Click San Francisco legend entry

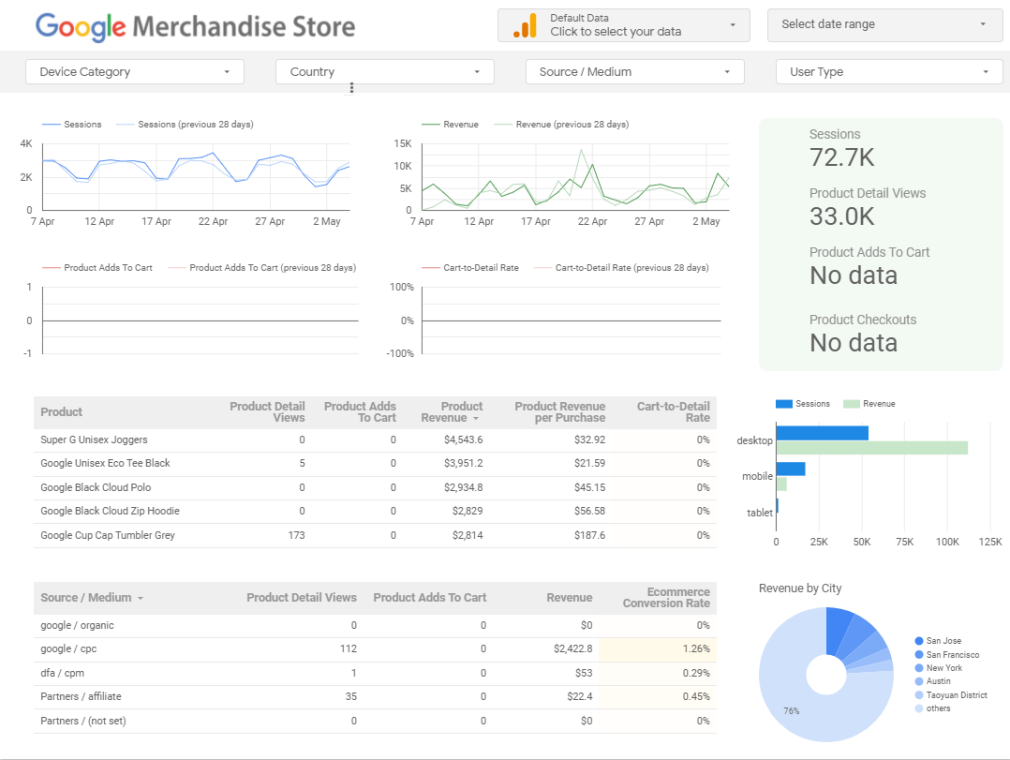[x=947, y=654]
